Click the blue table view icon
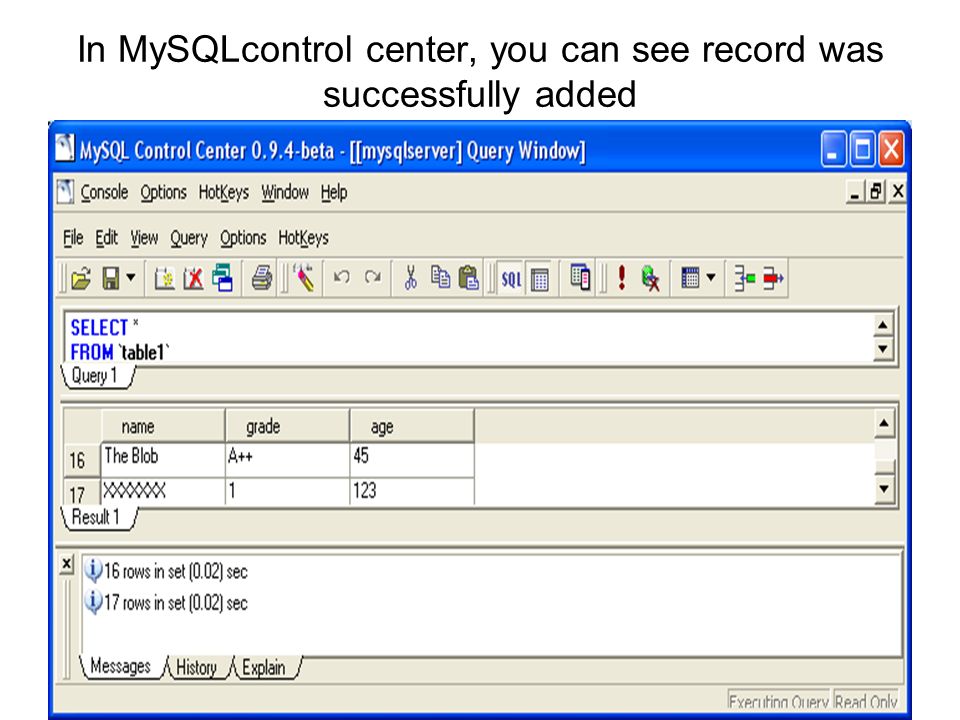Screen dimensions: 960x720 690,277
